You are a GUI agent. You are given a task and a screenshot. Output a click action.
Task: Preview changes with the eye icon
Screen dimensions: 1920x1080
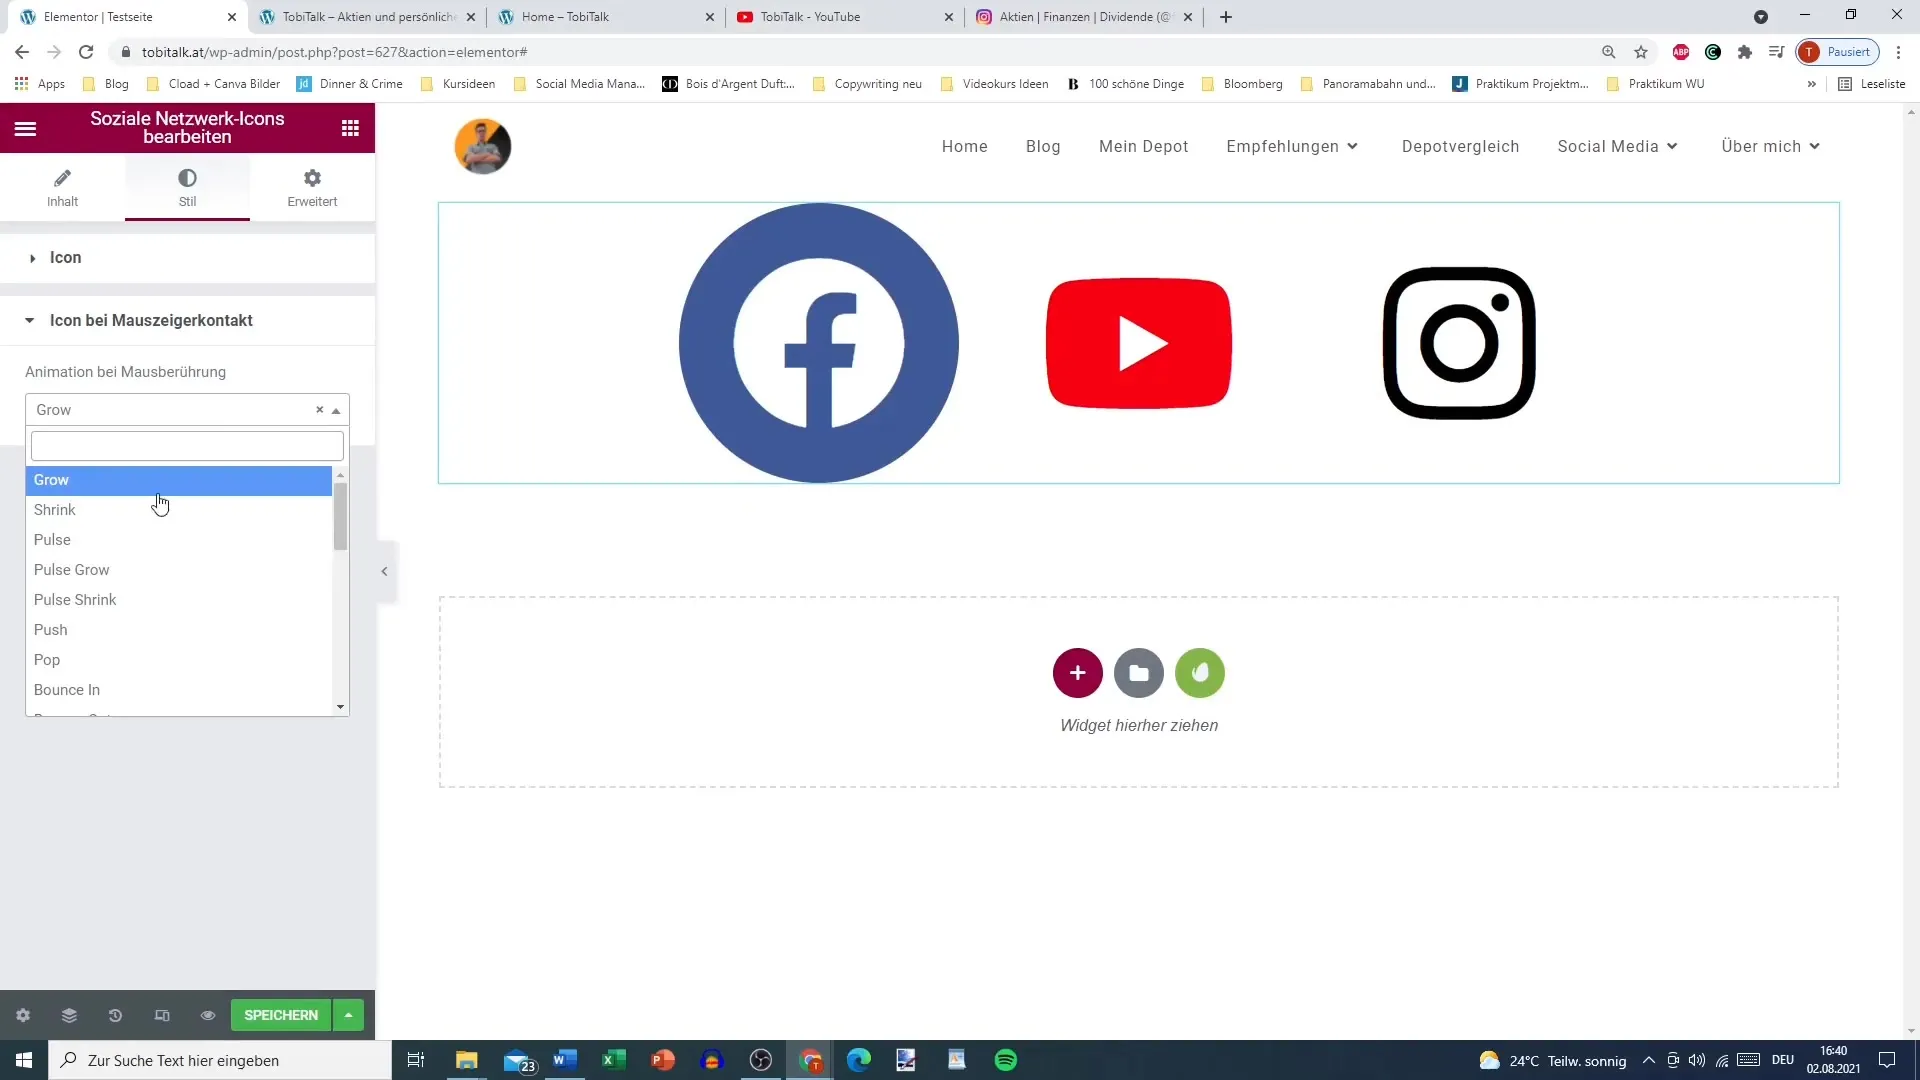(x=208, y=1015)
